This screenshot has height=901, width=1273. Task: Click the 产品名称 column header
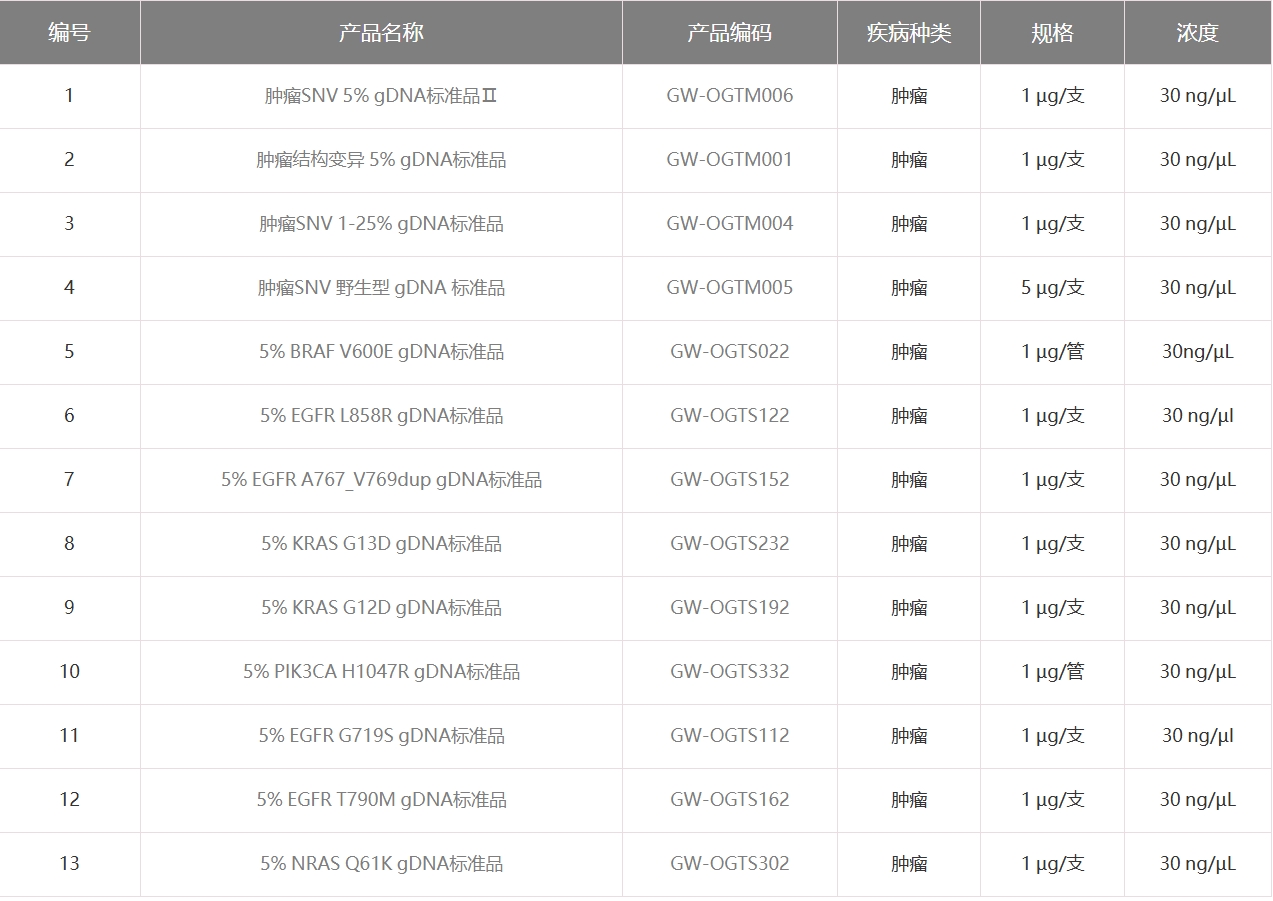381,32
